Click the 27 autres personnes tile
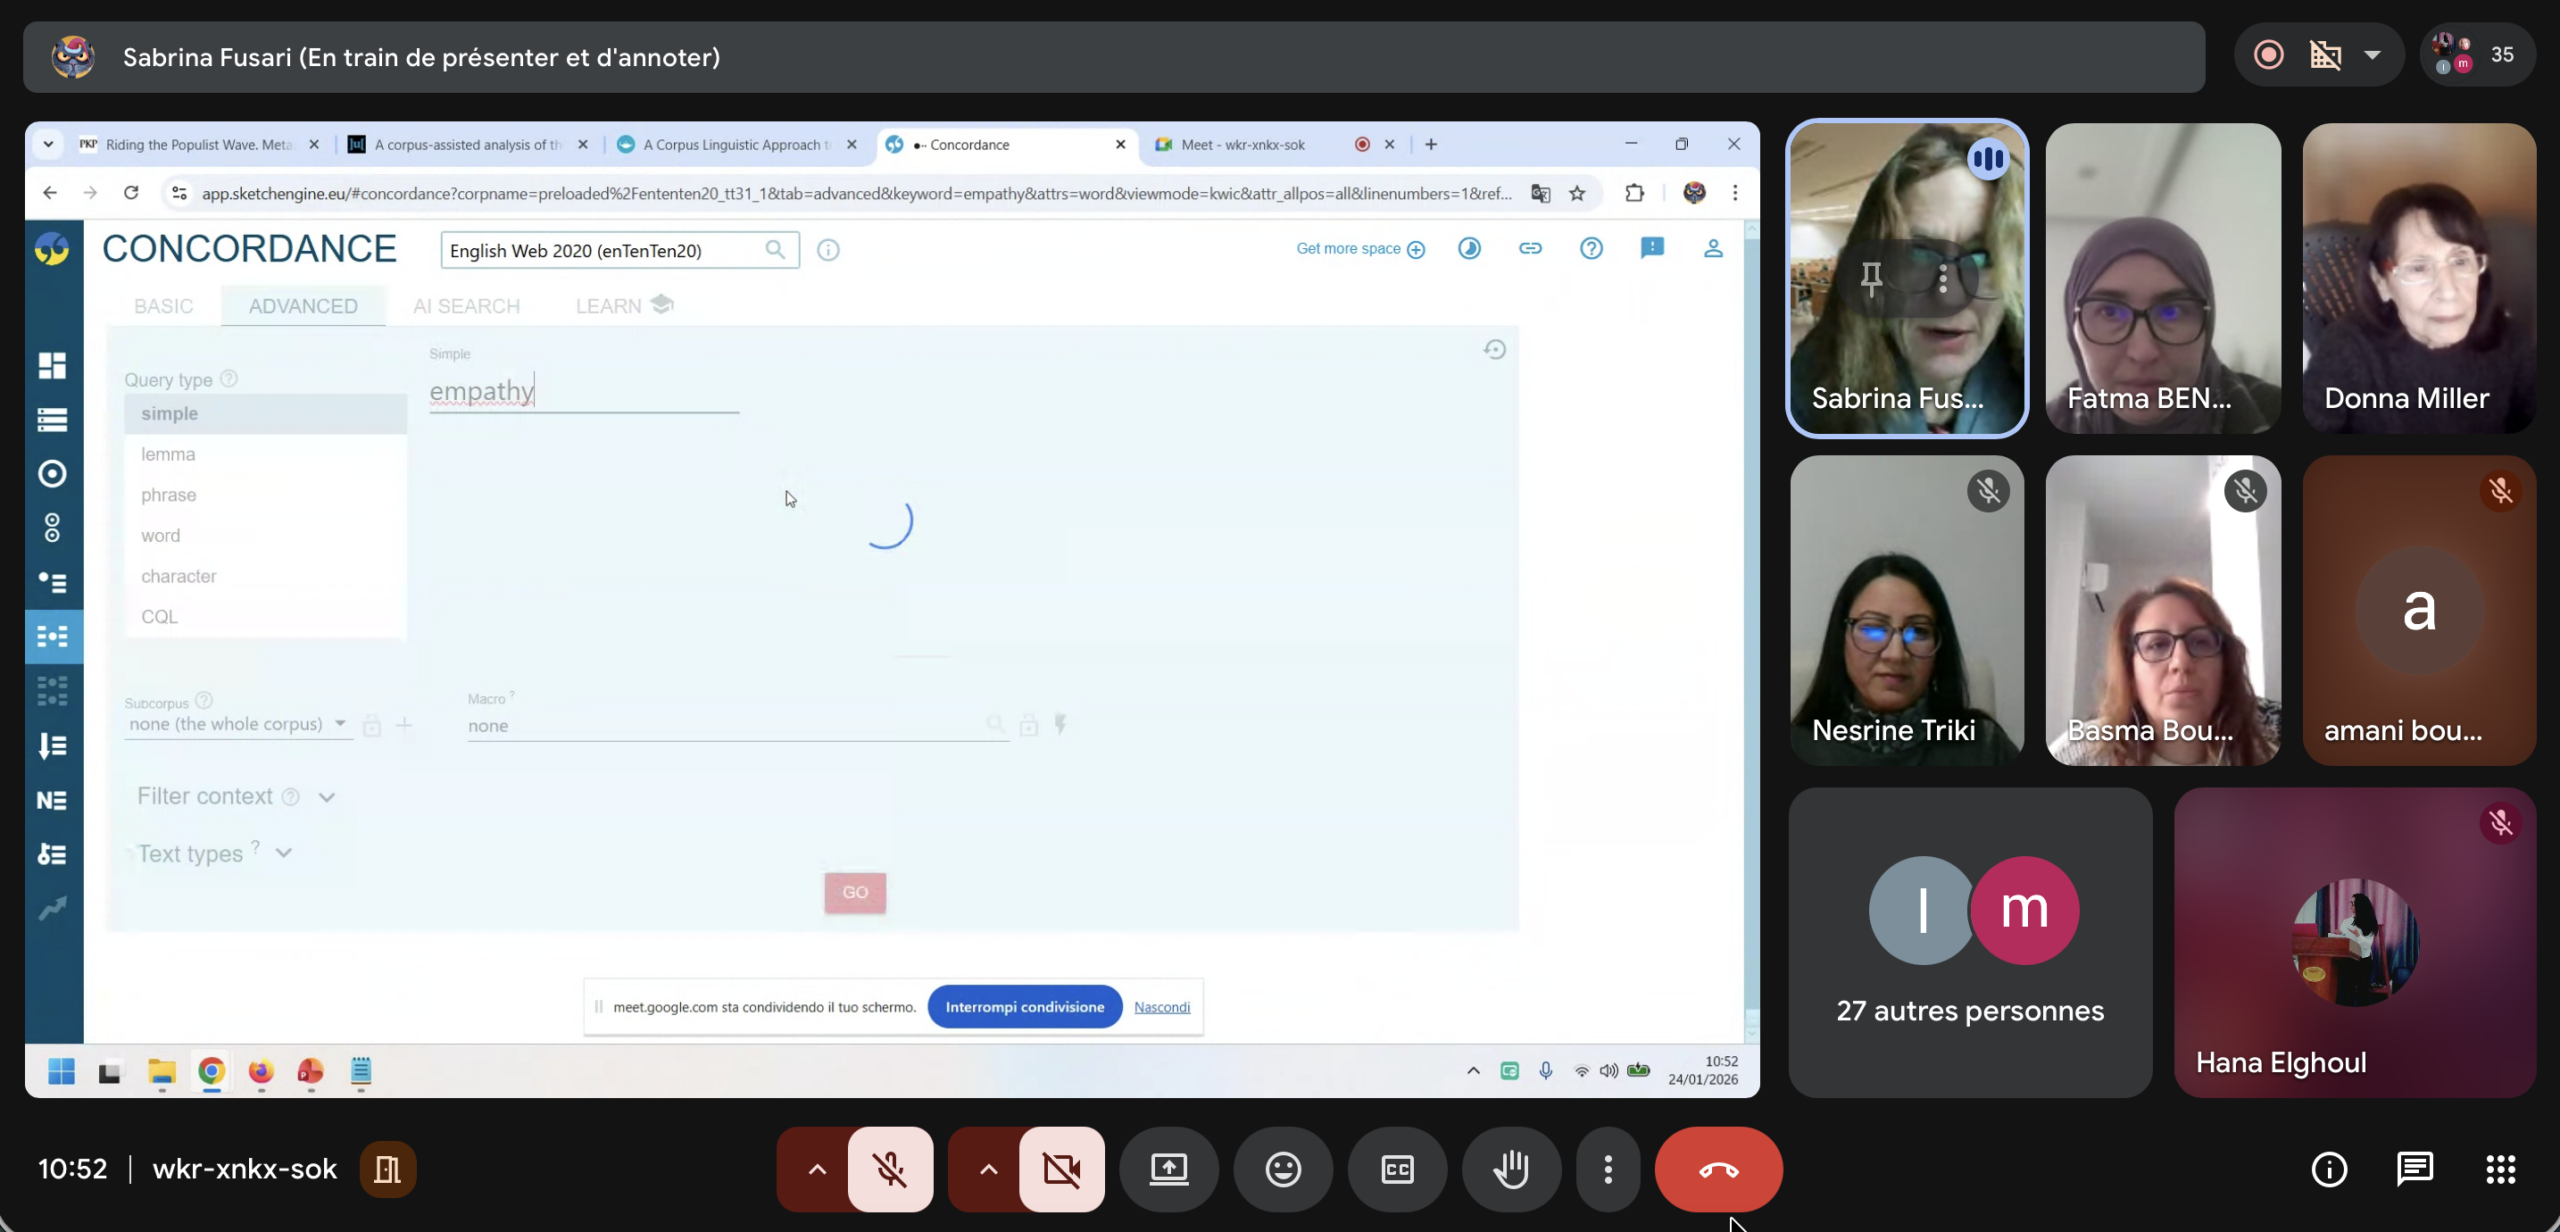 1969,942
